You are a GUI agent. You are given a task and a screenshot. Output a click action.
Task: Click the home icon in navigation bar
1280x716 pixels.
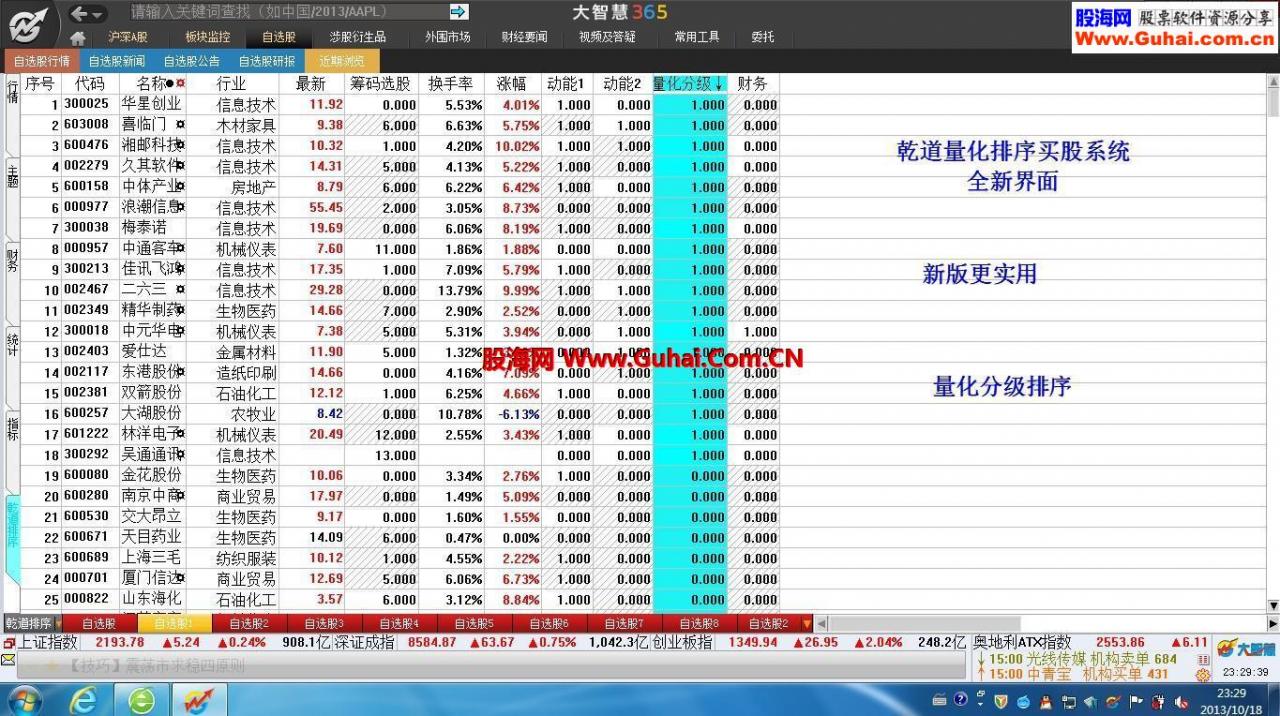click(77, 38)
